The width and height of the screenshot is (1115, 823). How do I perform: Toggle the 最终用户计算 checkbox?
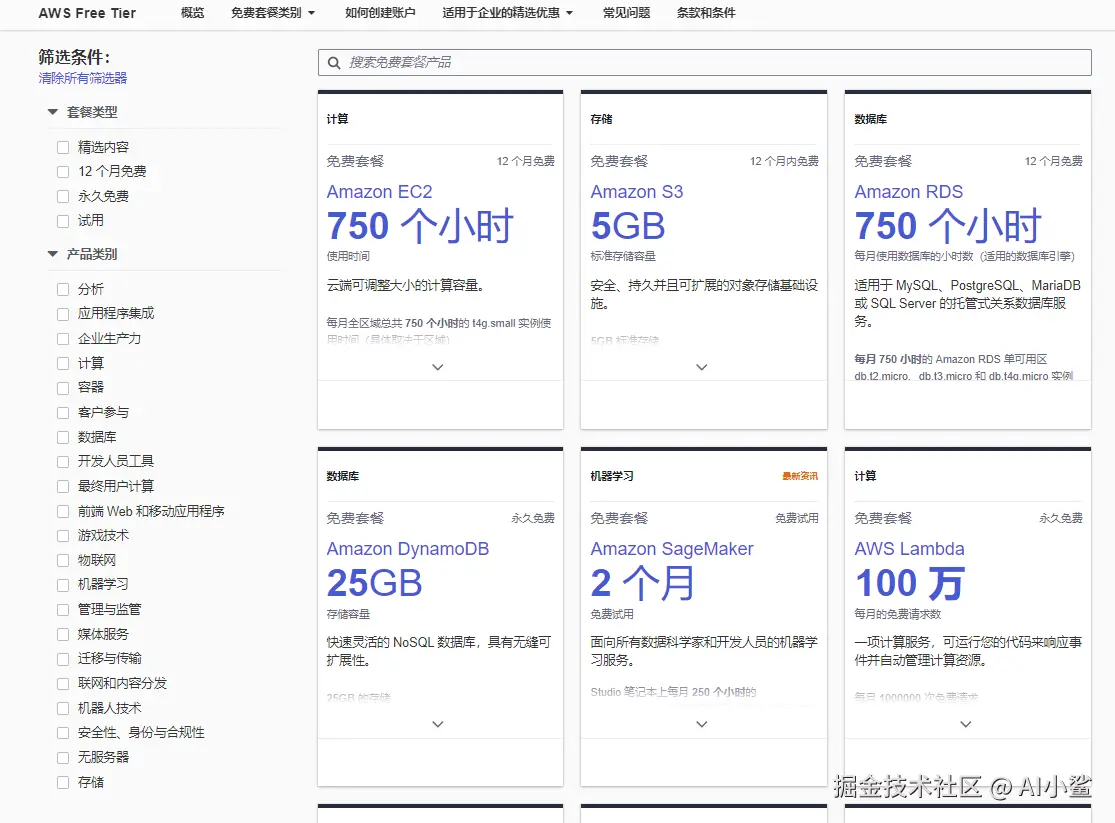coord(63,487)
